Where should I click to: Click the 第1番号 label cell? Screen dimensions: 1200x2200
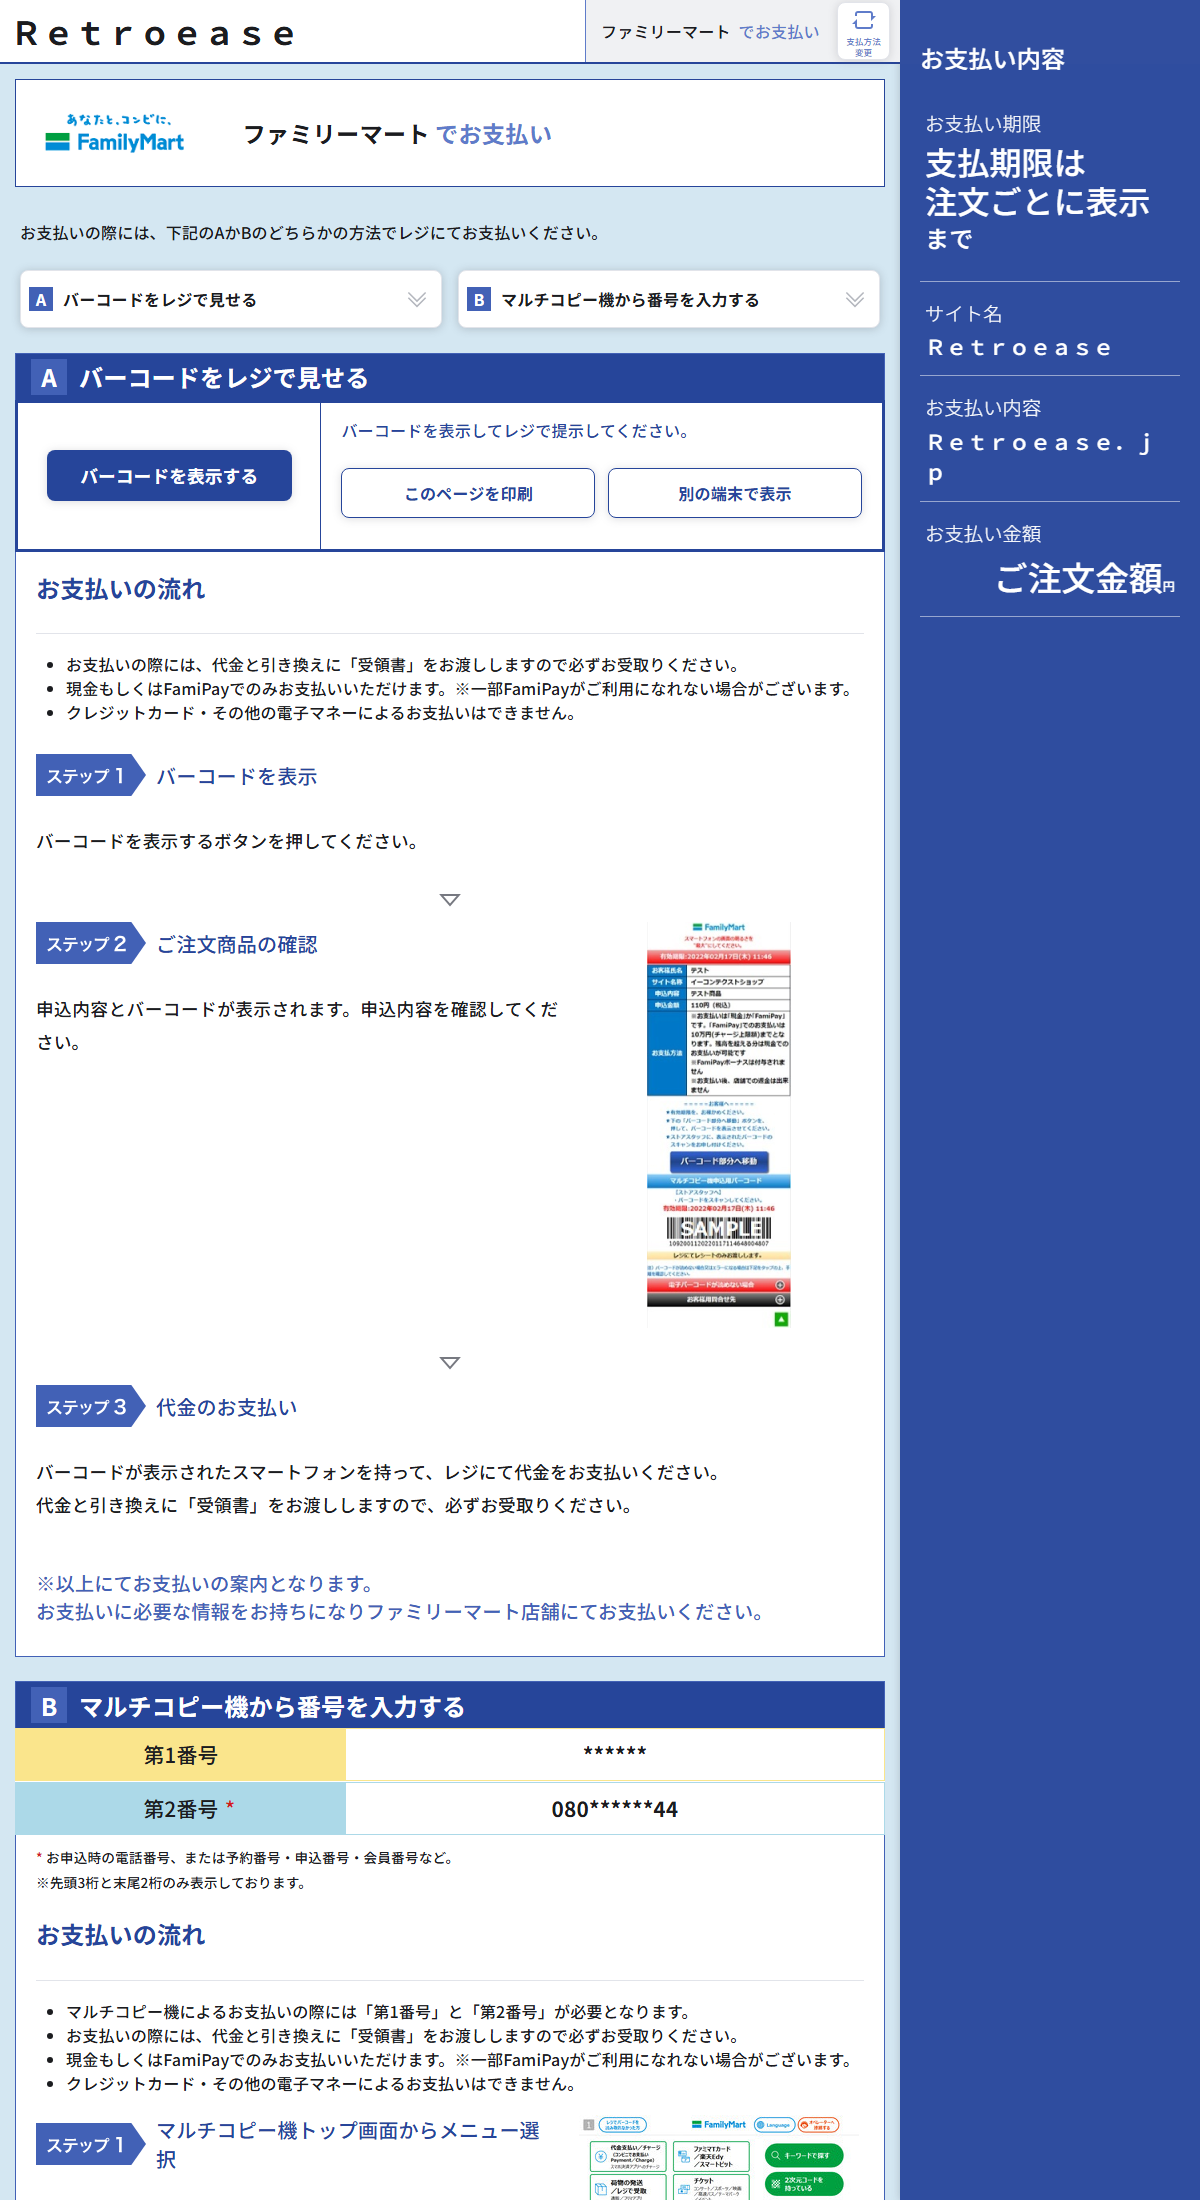click(181, 1755)
